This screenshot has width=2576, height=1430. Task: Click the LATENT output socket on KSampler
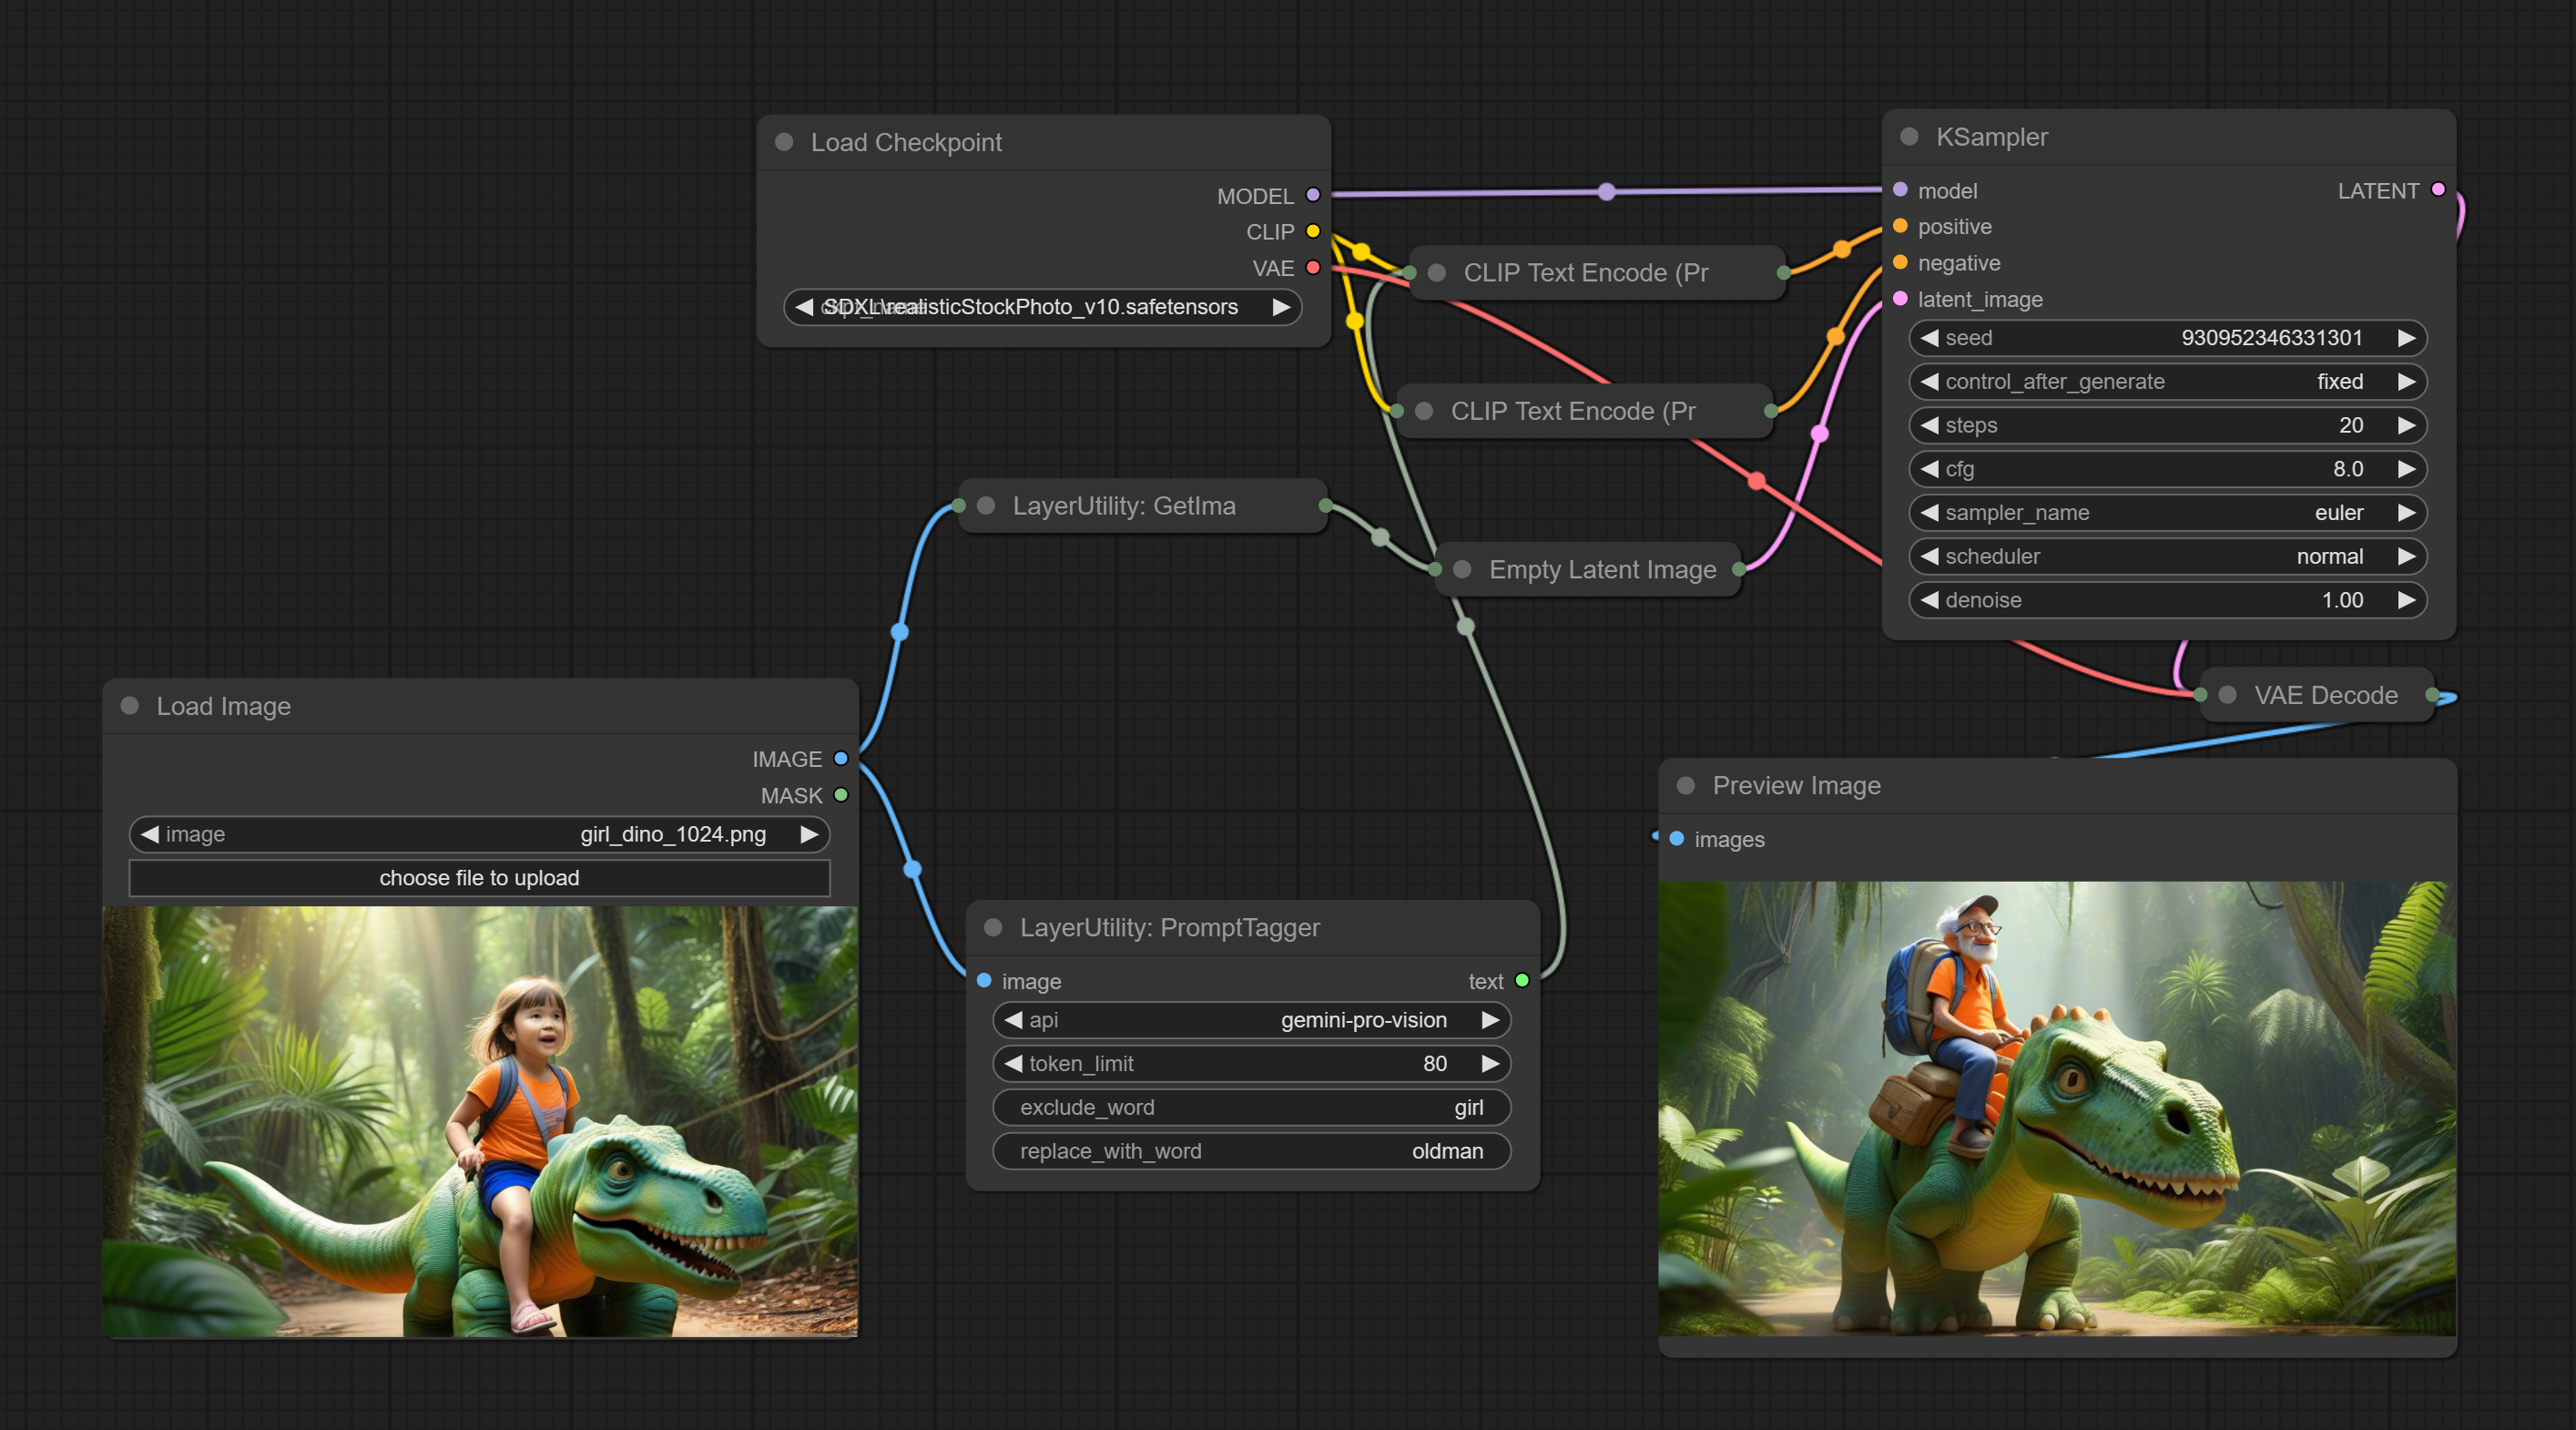tap(2437, 190)
